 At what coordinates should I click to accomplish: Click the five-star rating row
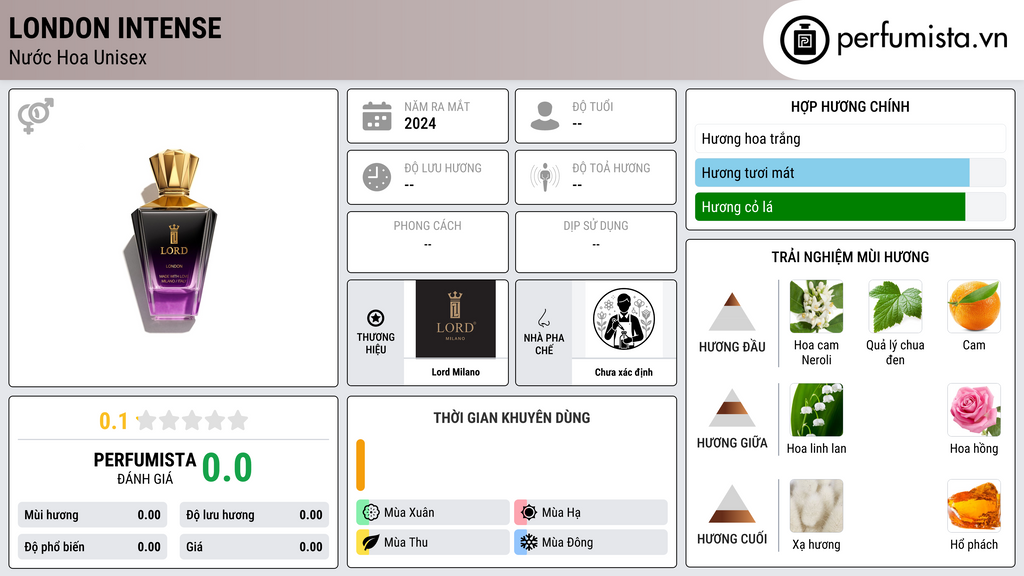pos(192,420)
